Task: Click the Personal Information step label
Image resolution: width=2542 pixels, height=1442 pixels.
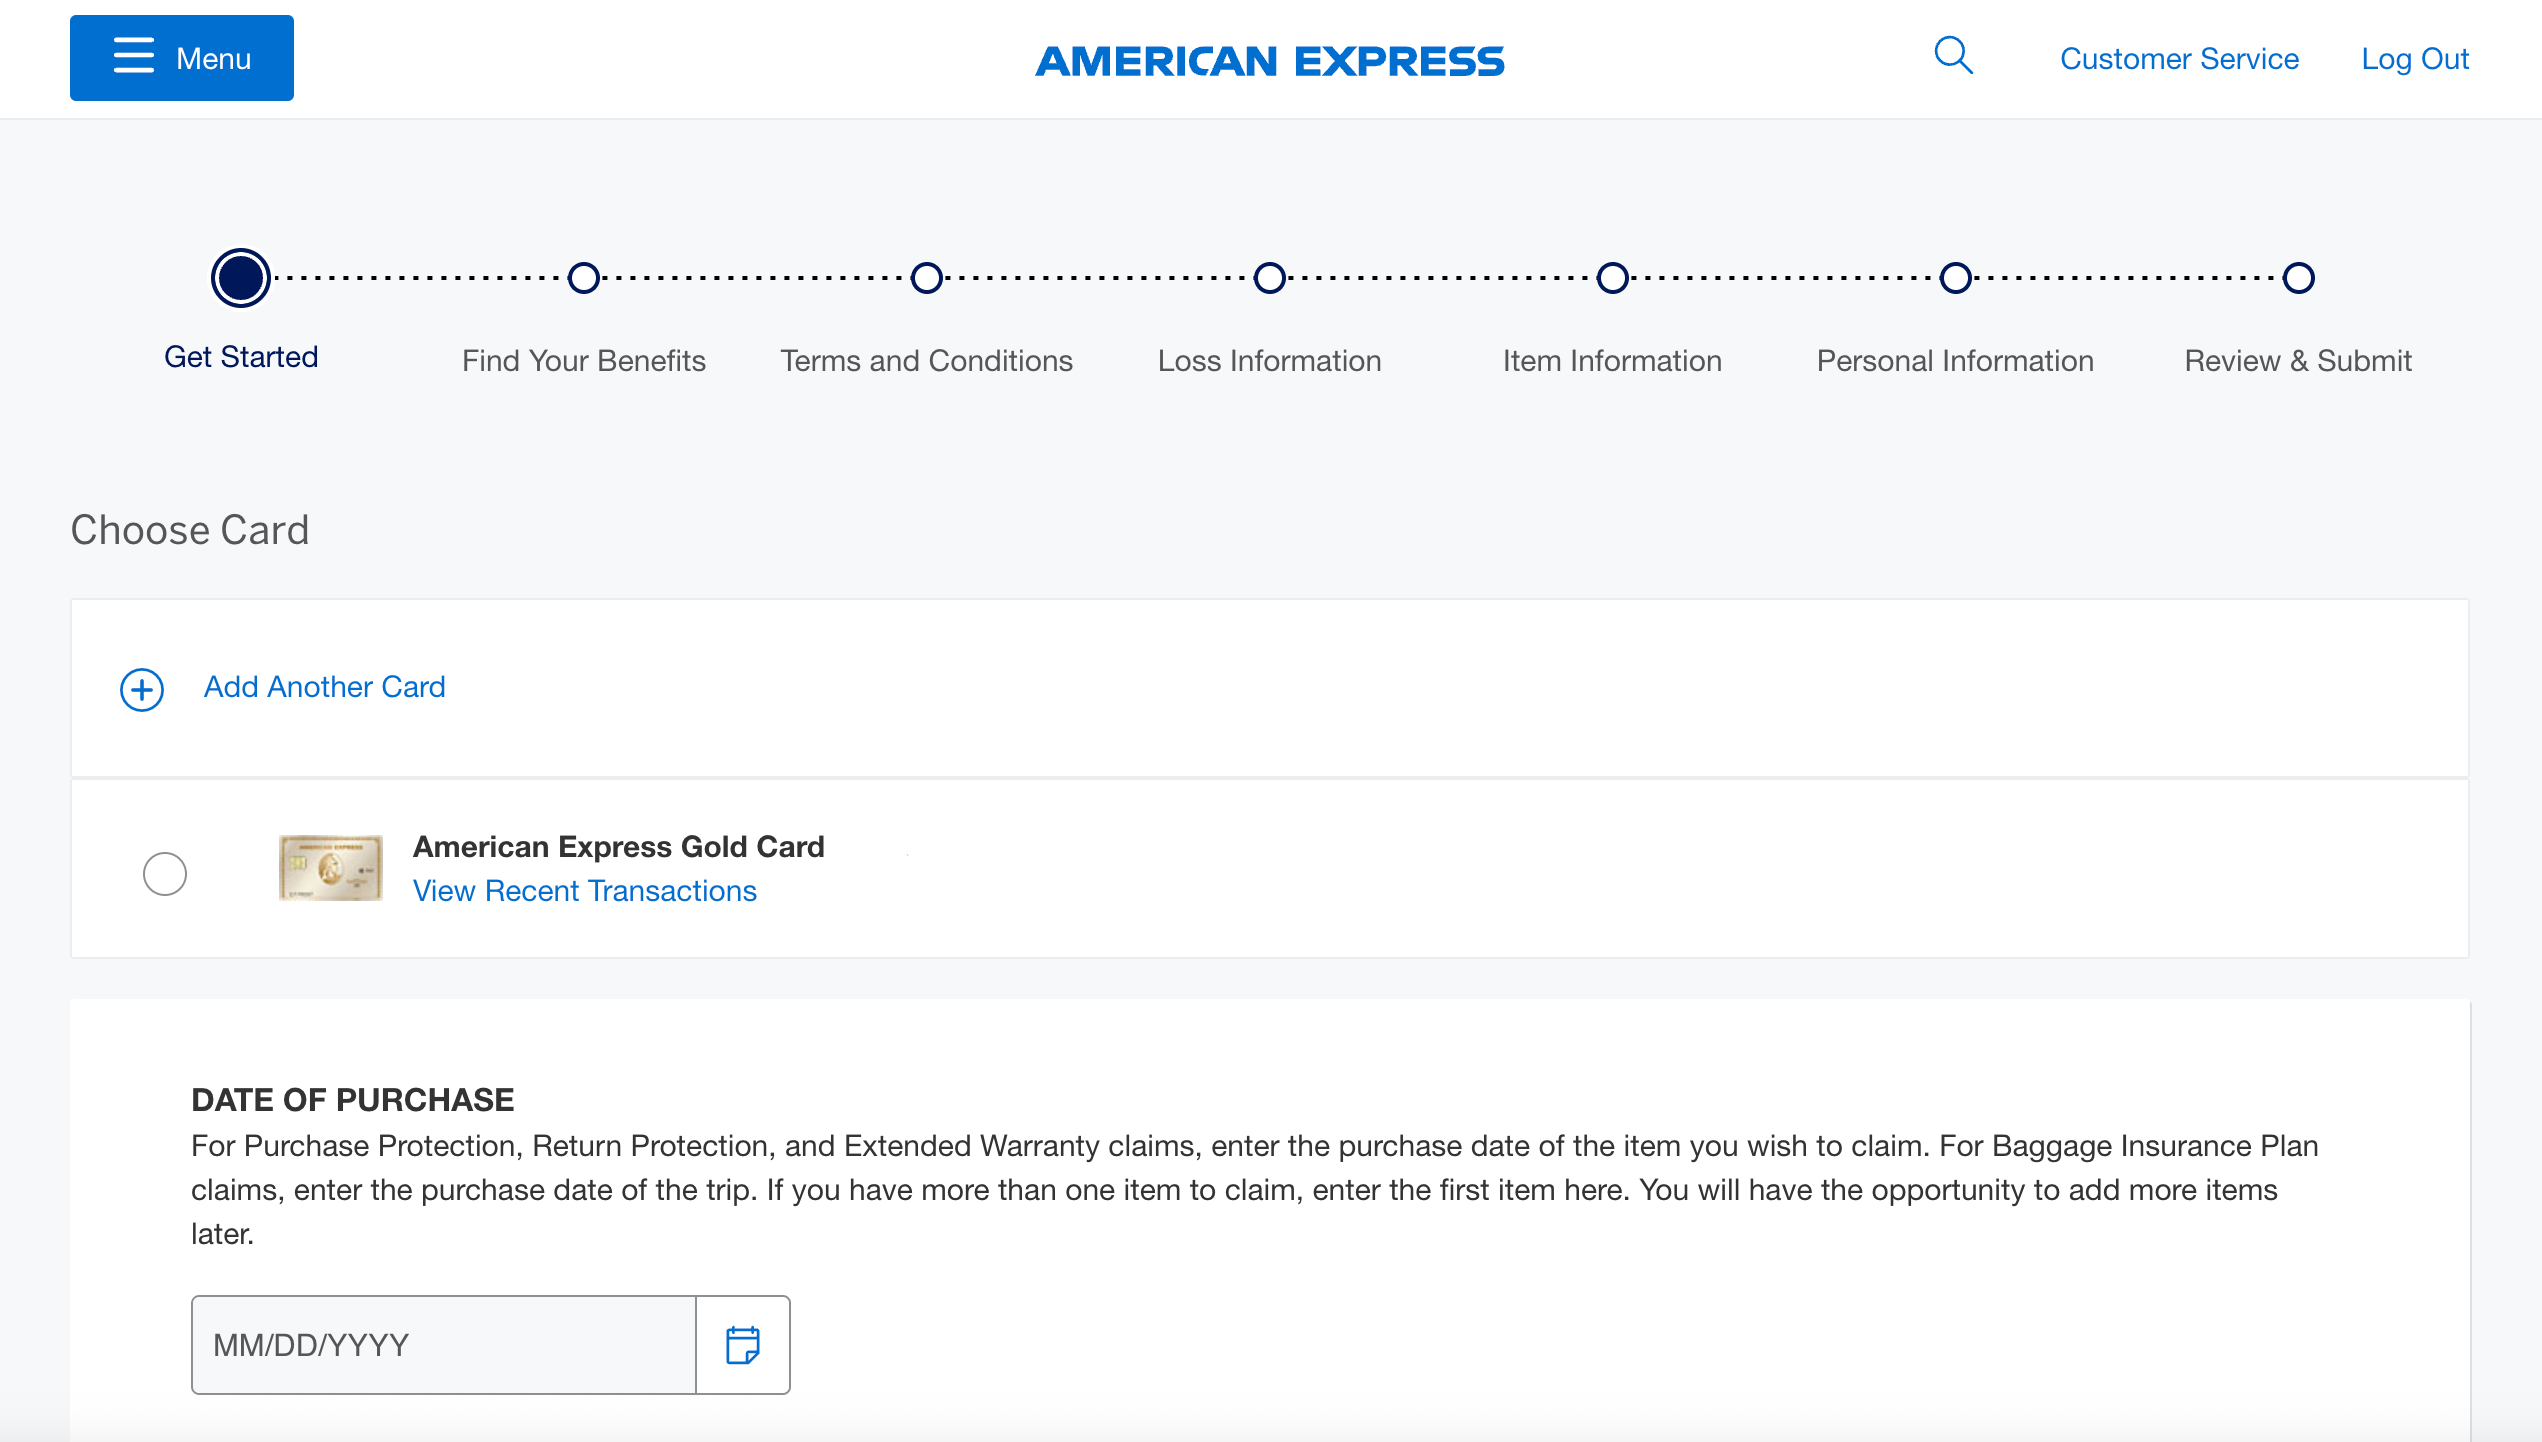Action: pyautogui.click(x=1955, y=360)
